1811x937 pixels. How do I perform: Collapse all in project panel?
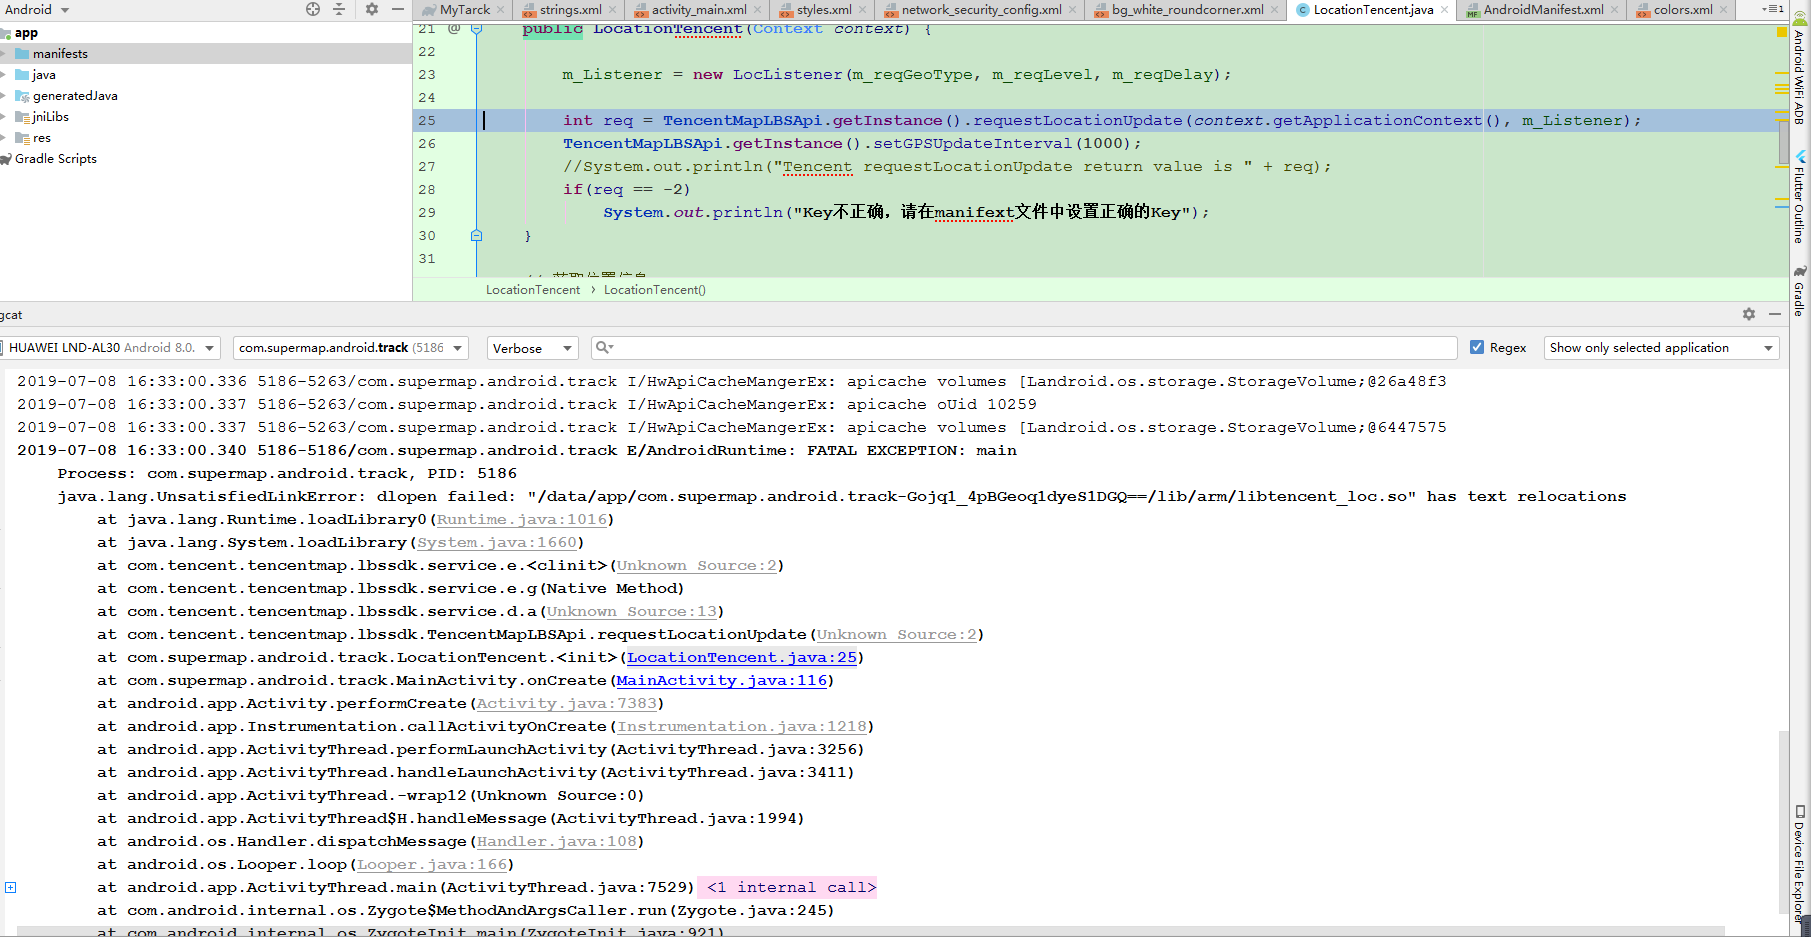pyautogui.click(x=339, y=9)
